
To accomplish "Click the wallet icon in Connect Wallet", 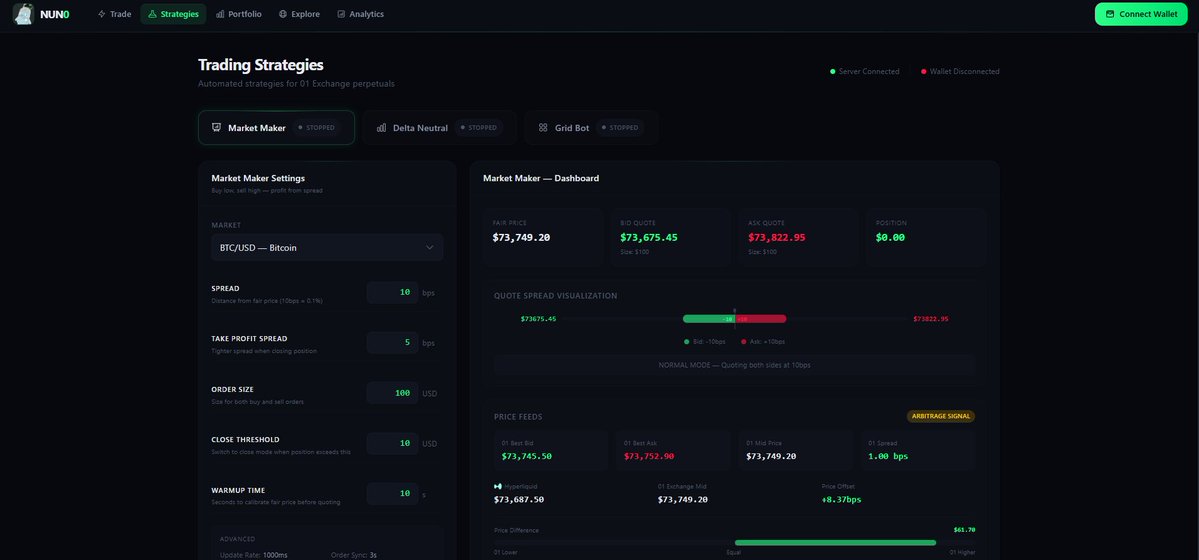I will tap(1110, 14).
